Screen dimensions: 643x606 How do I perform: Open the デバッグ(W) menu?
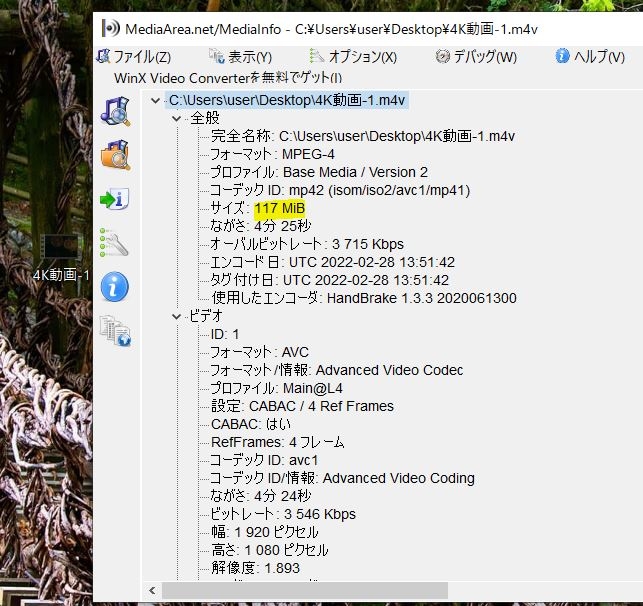[x=476, y=57]
